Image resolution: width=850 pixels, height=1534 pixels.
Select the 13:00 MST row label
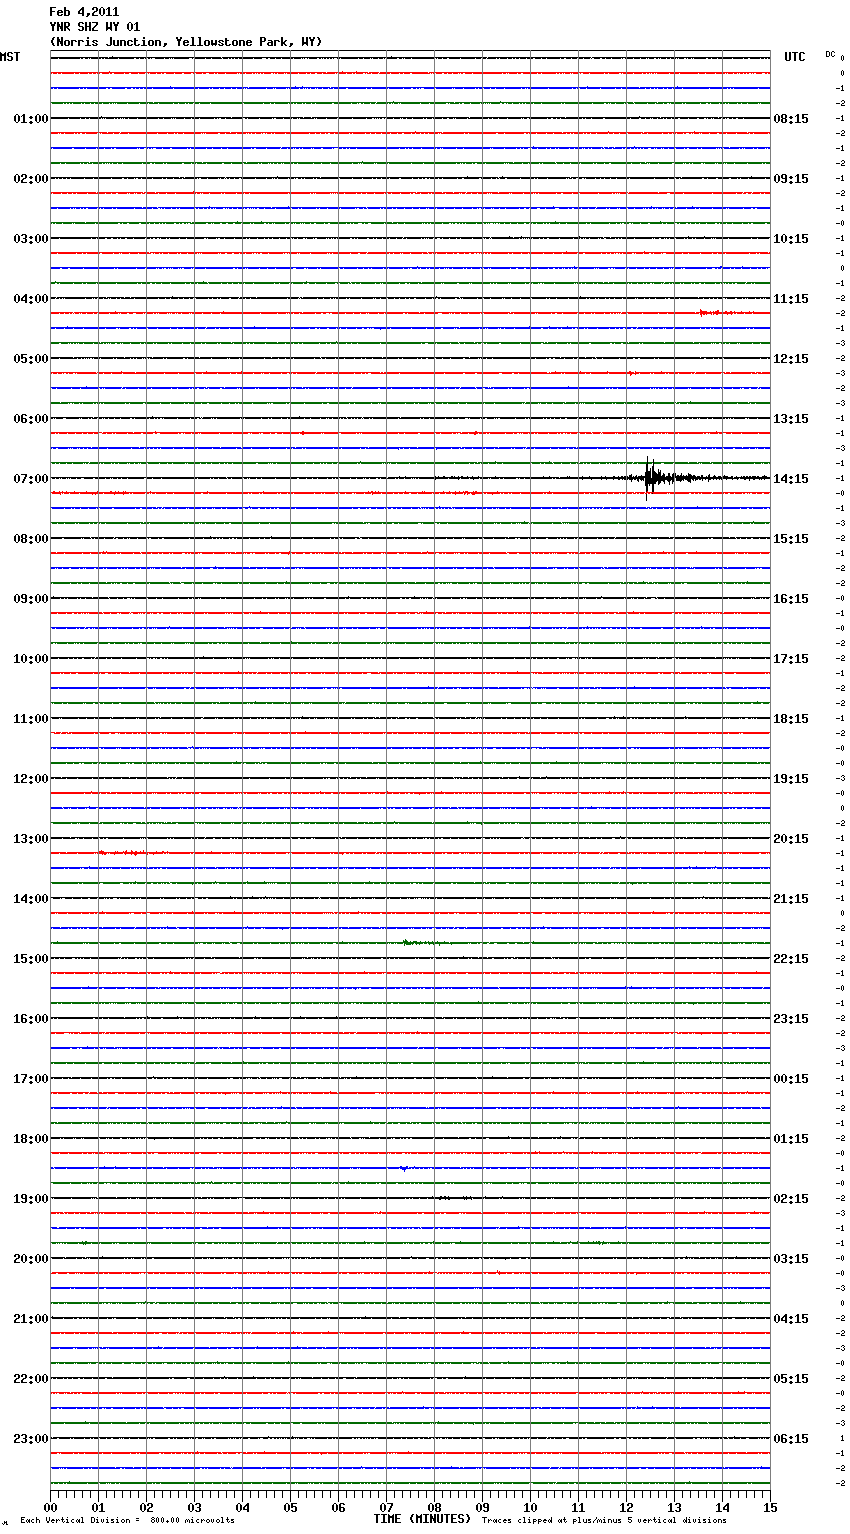click(31, 839)
